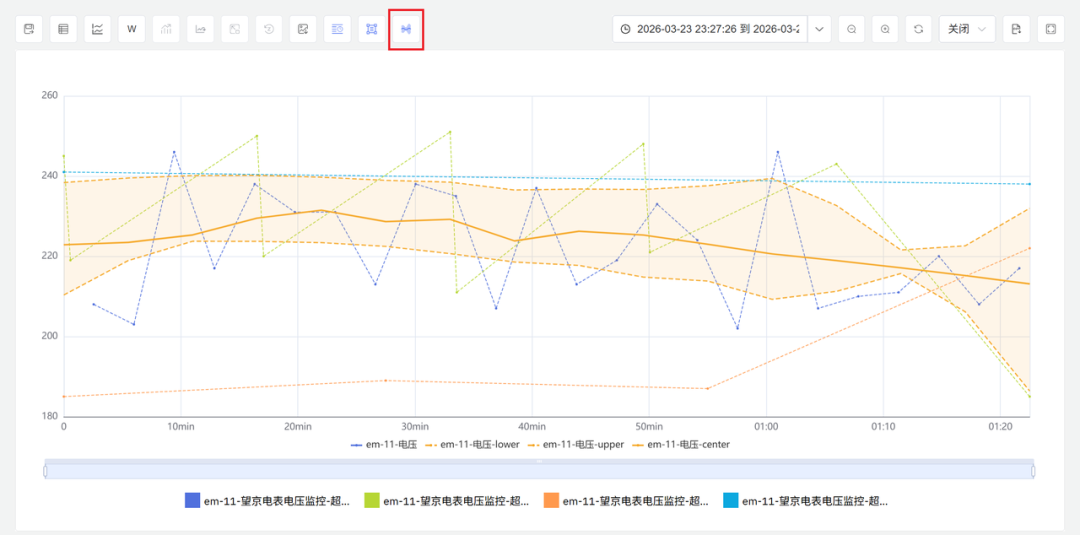
Task: Click the fullscreen expand icon
Action: click(1050, 29)
